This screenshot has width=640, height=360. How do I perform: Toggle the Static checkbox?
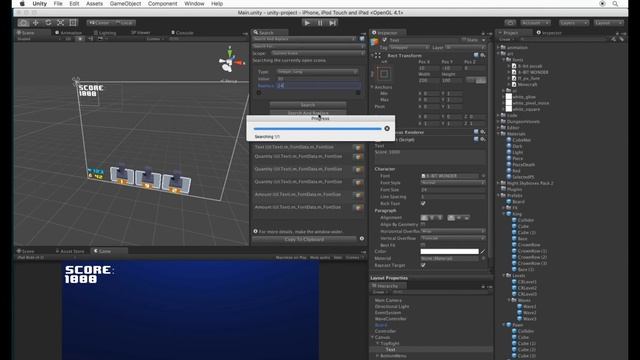[x=464, y=40]
